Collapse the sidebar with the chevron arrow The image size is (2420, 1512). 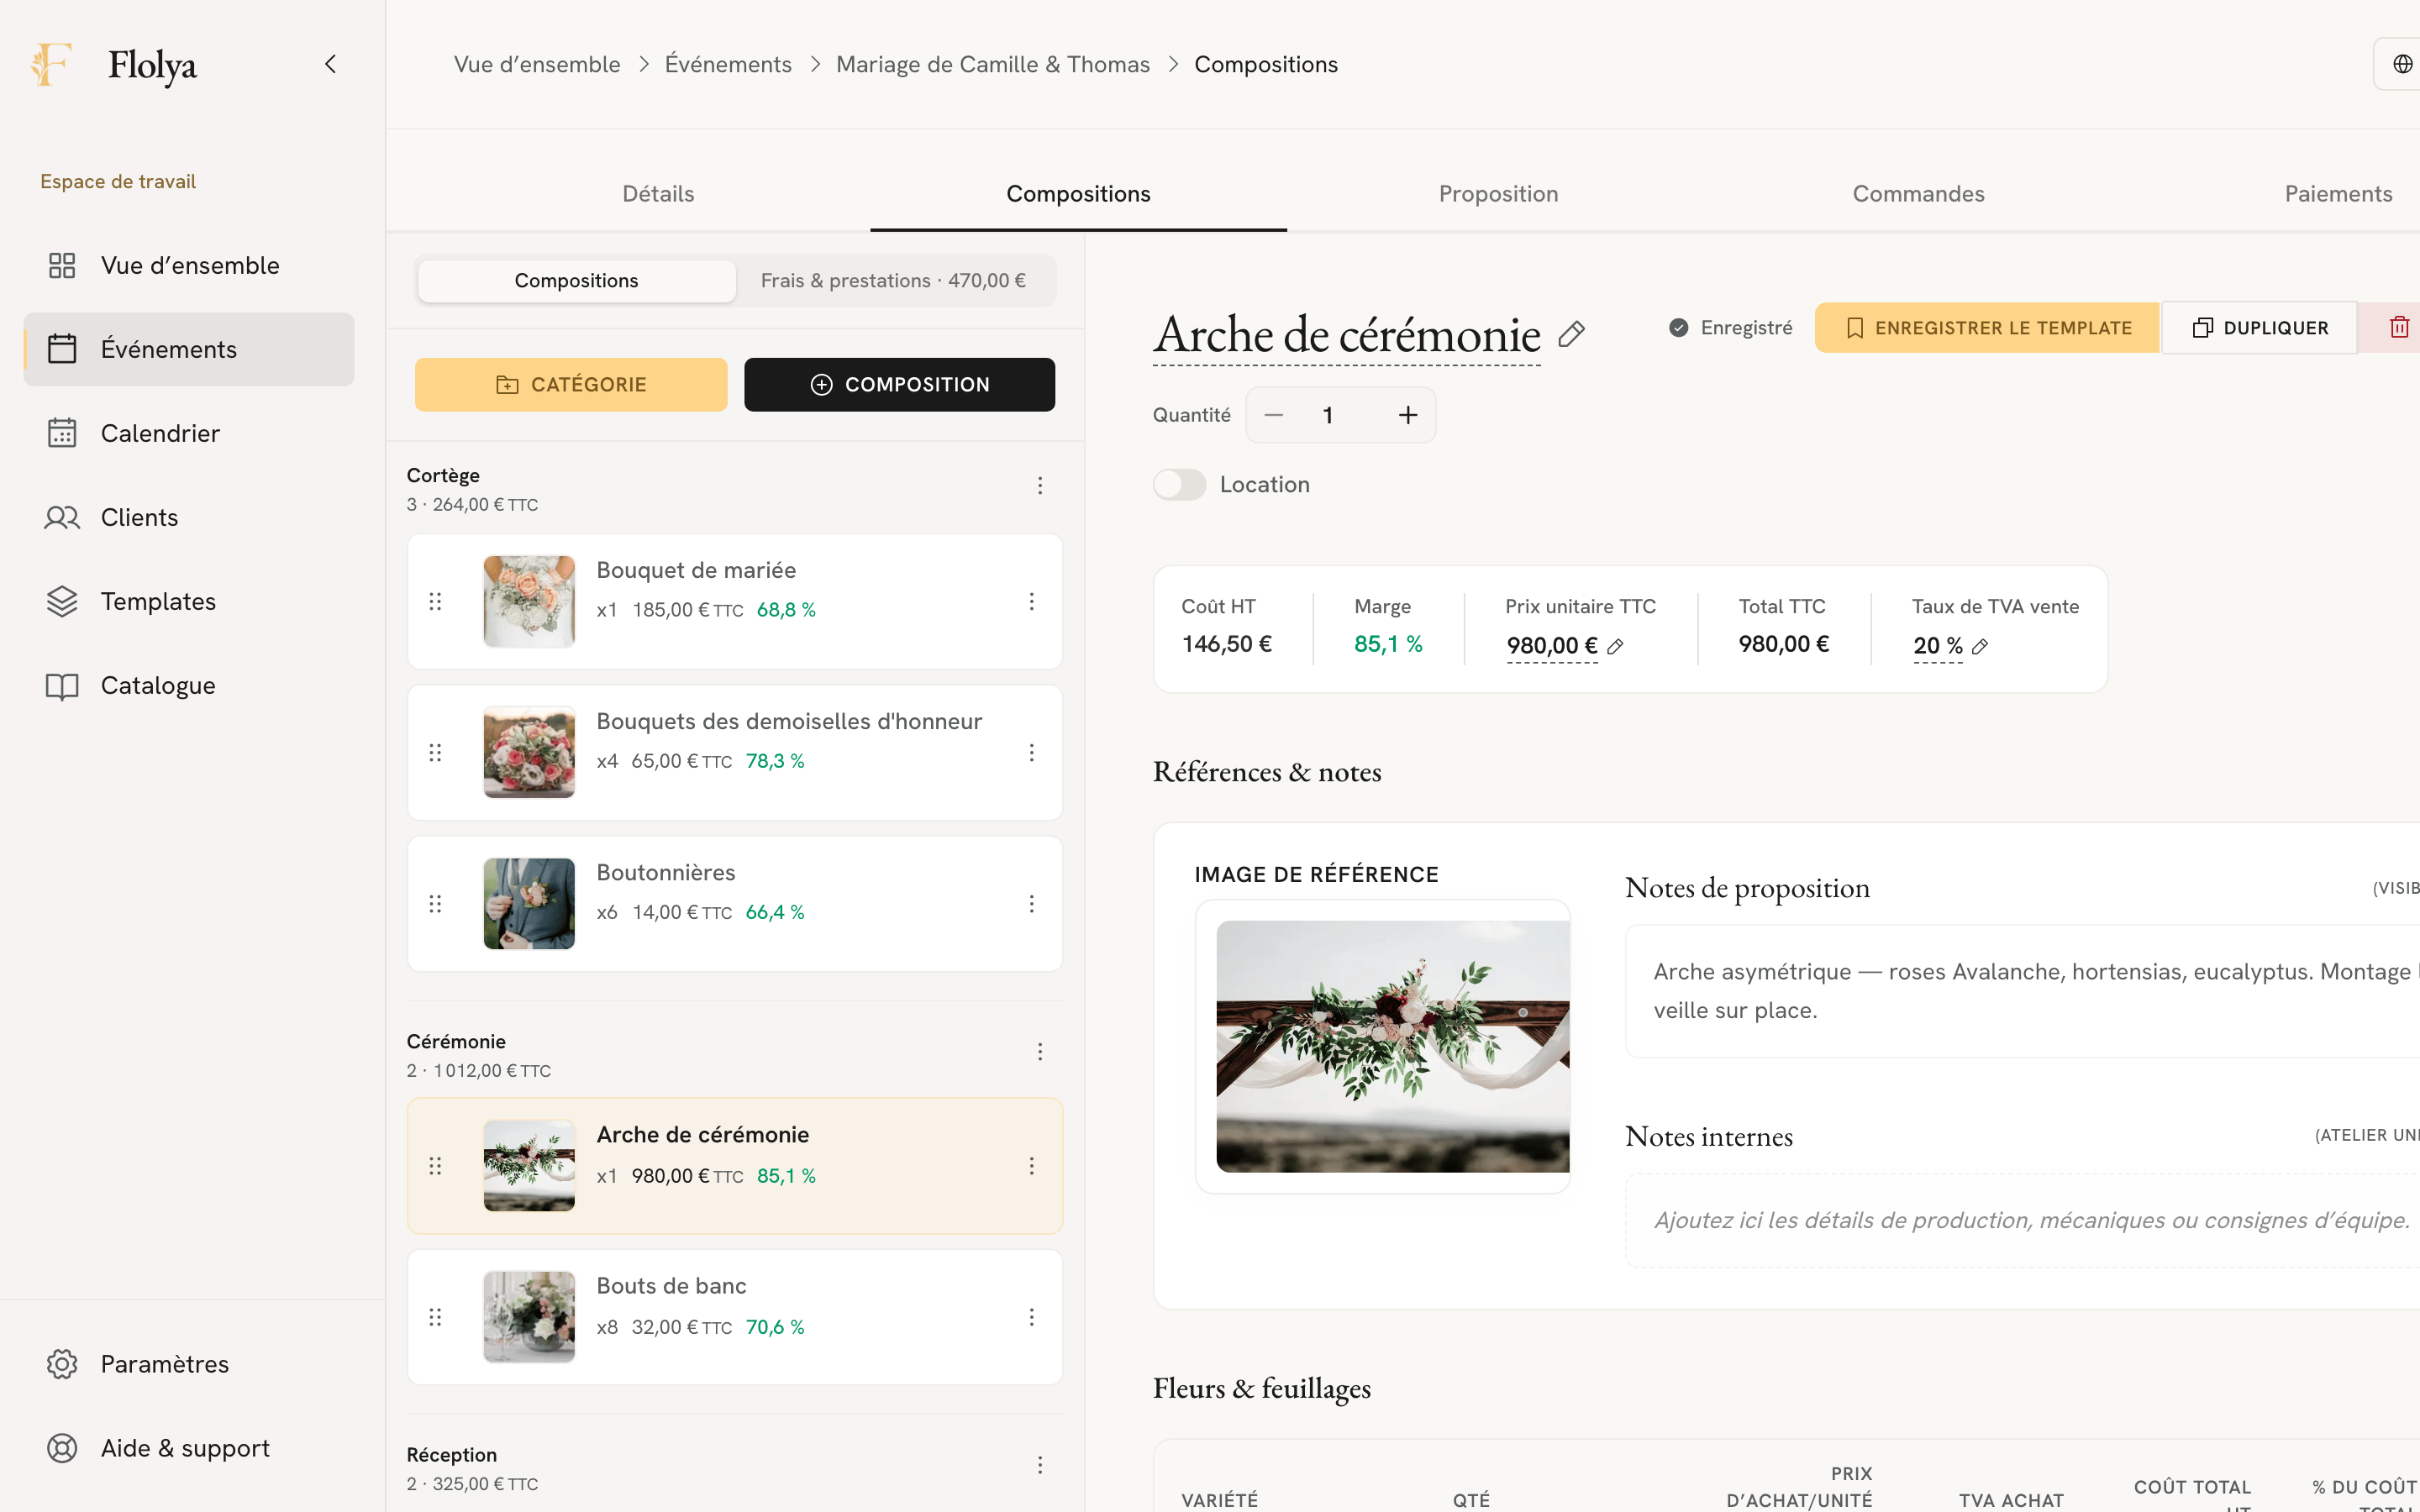(x=330, y=65)
